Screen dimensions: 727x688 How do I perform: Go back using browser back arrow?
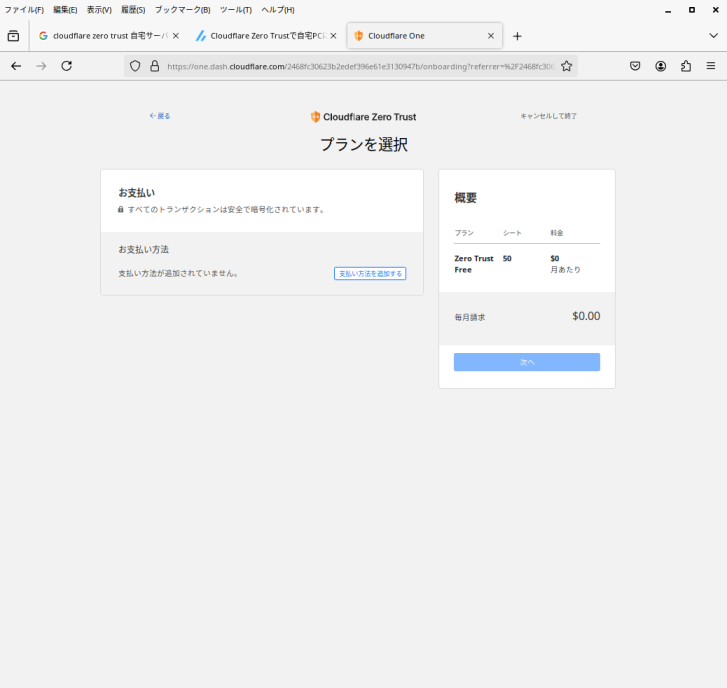tap(16, 66)
